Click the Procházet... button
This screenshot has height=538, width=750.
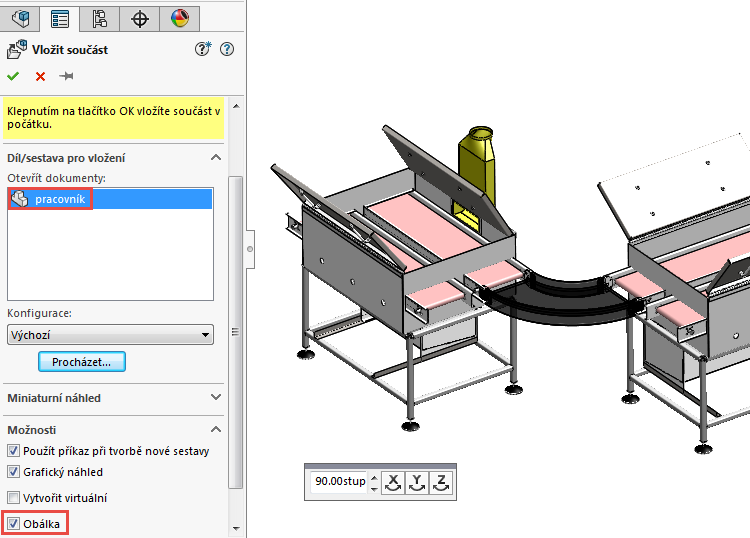click(82, 362)
